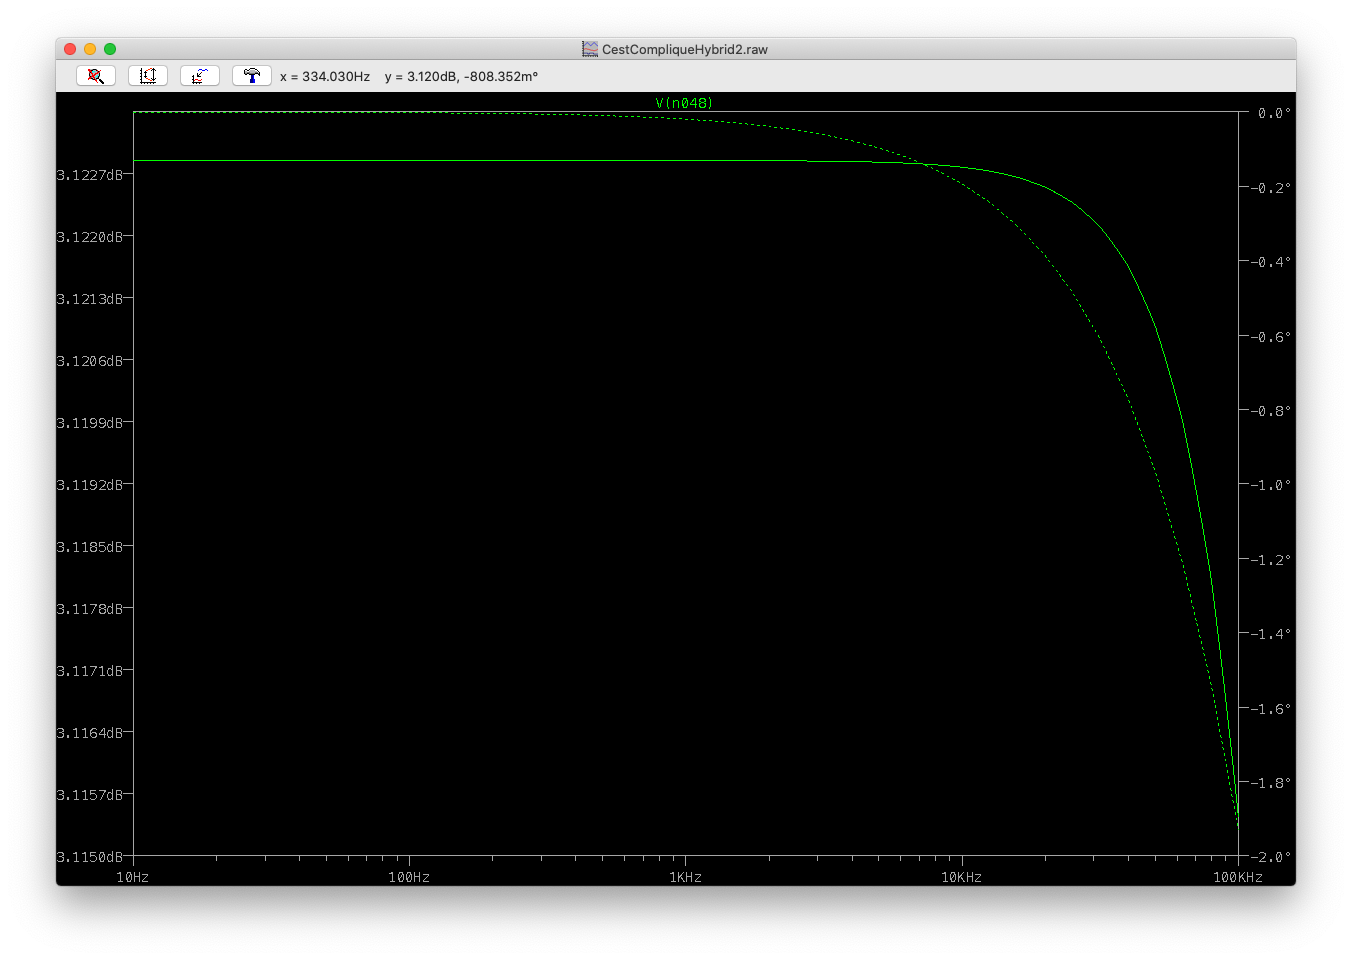Click the 3.1171dB left axis label
Image resolution: width=1352 pixels, height=960 pixels.
coord(90,671)
